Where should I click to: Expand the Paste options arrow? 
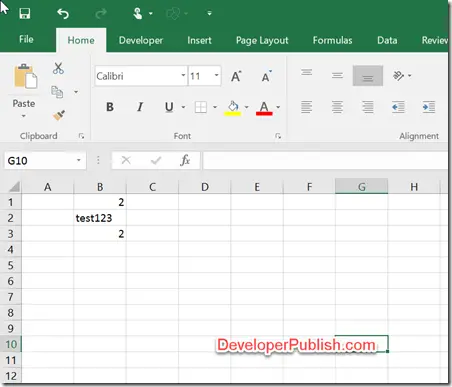[24, 116]
